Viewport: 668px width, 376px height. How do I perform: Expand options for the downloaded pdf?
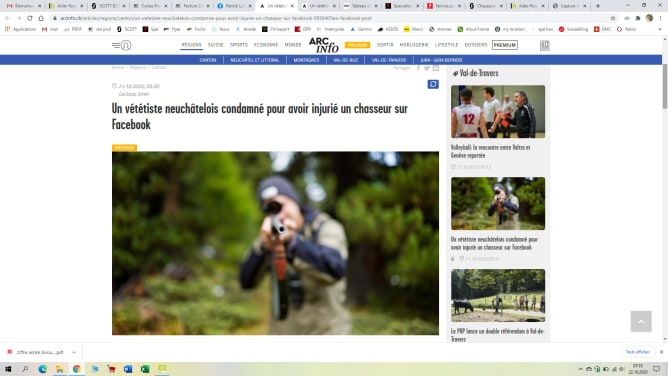pos(74,352)
